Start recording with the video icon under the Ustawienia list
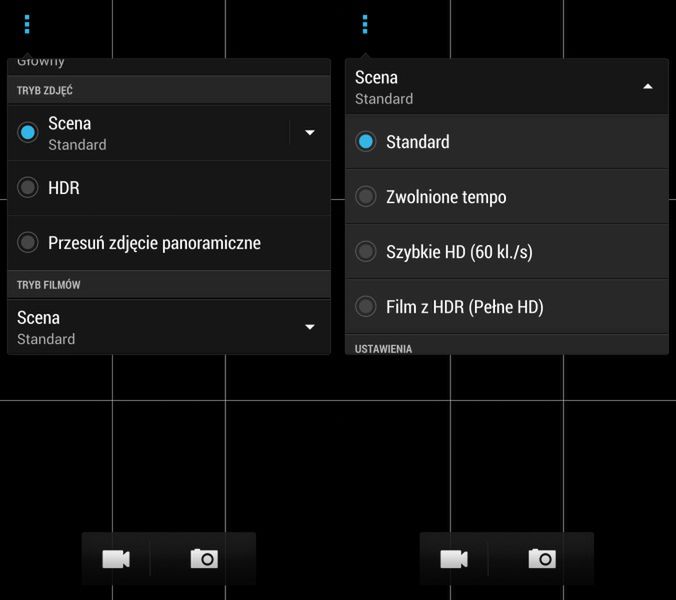676x600 pixels. 454,558
